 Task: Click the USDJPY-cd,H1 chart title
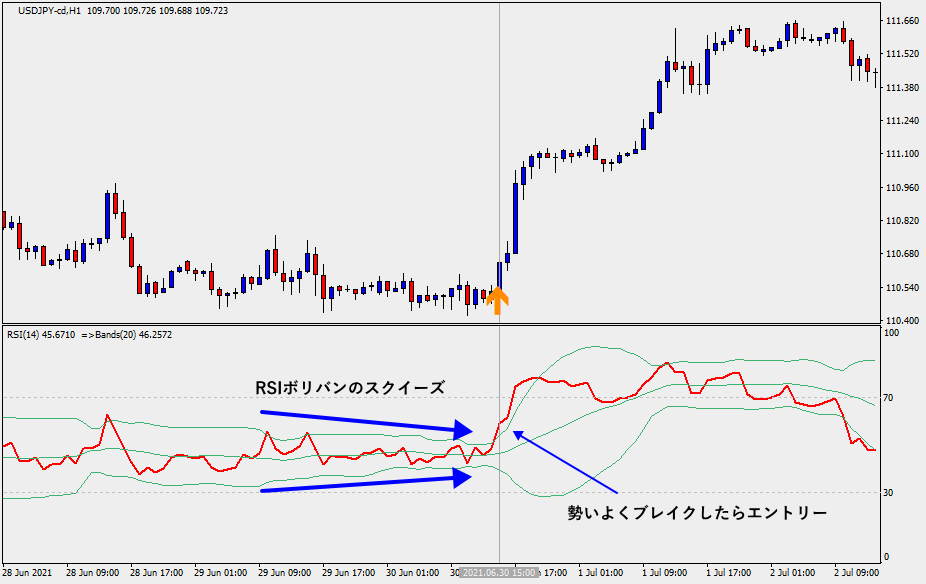pyautogui.click(x=50, y=9)
